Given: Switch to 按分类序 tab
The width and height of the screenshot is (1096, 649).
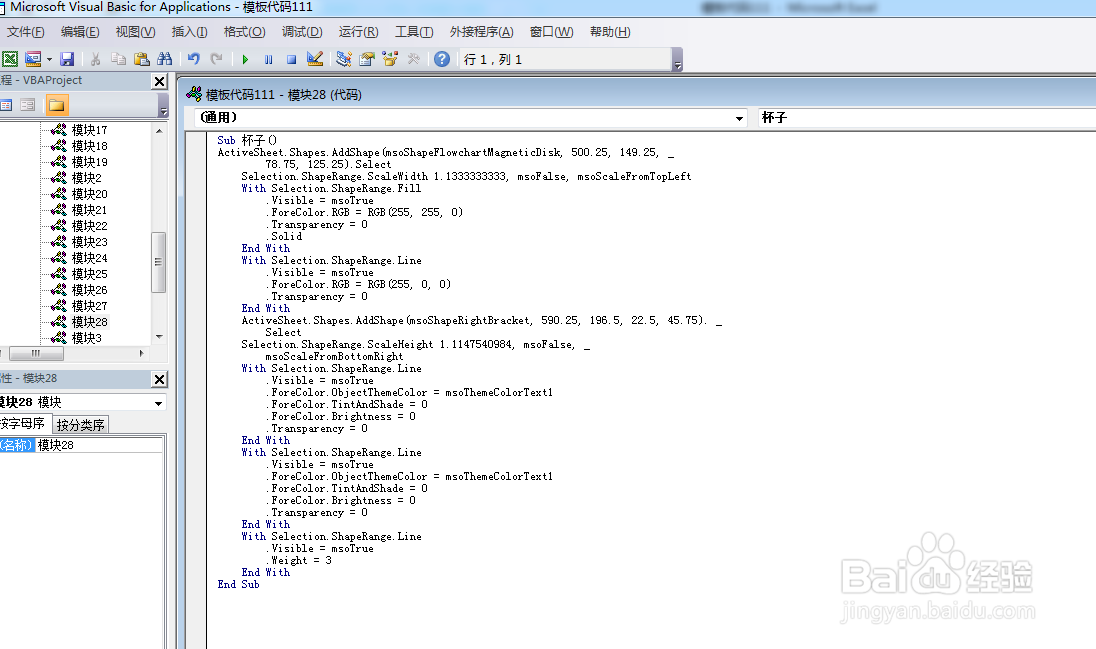Looking at the screenshot, I should tap(80, 425).
